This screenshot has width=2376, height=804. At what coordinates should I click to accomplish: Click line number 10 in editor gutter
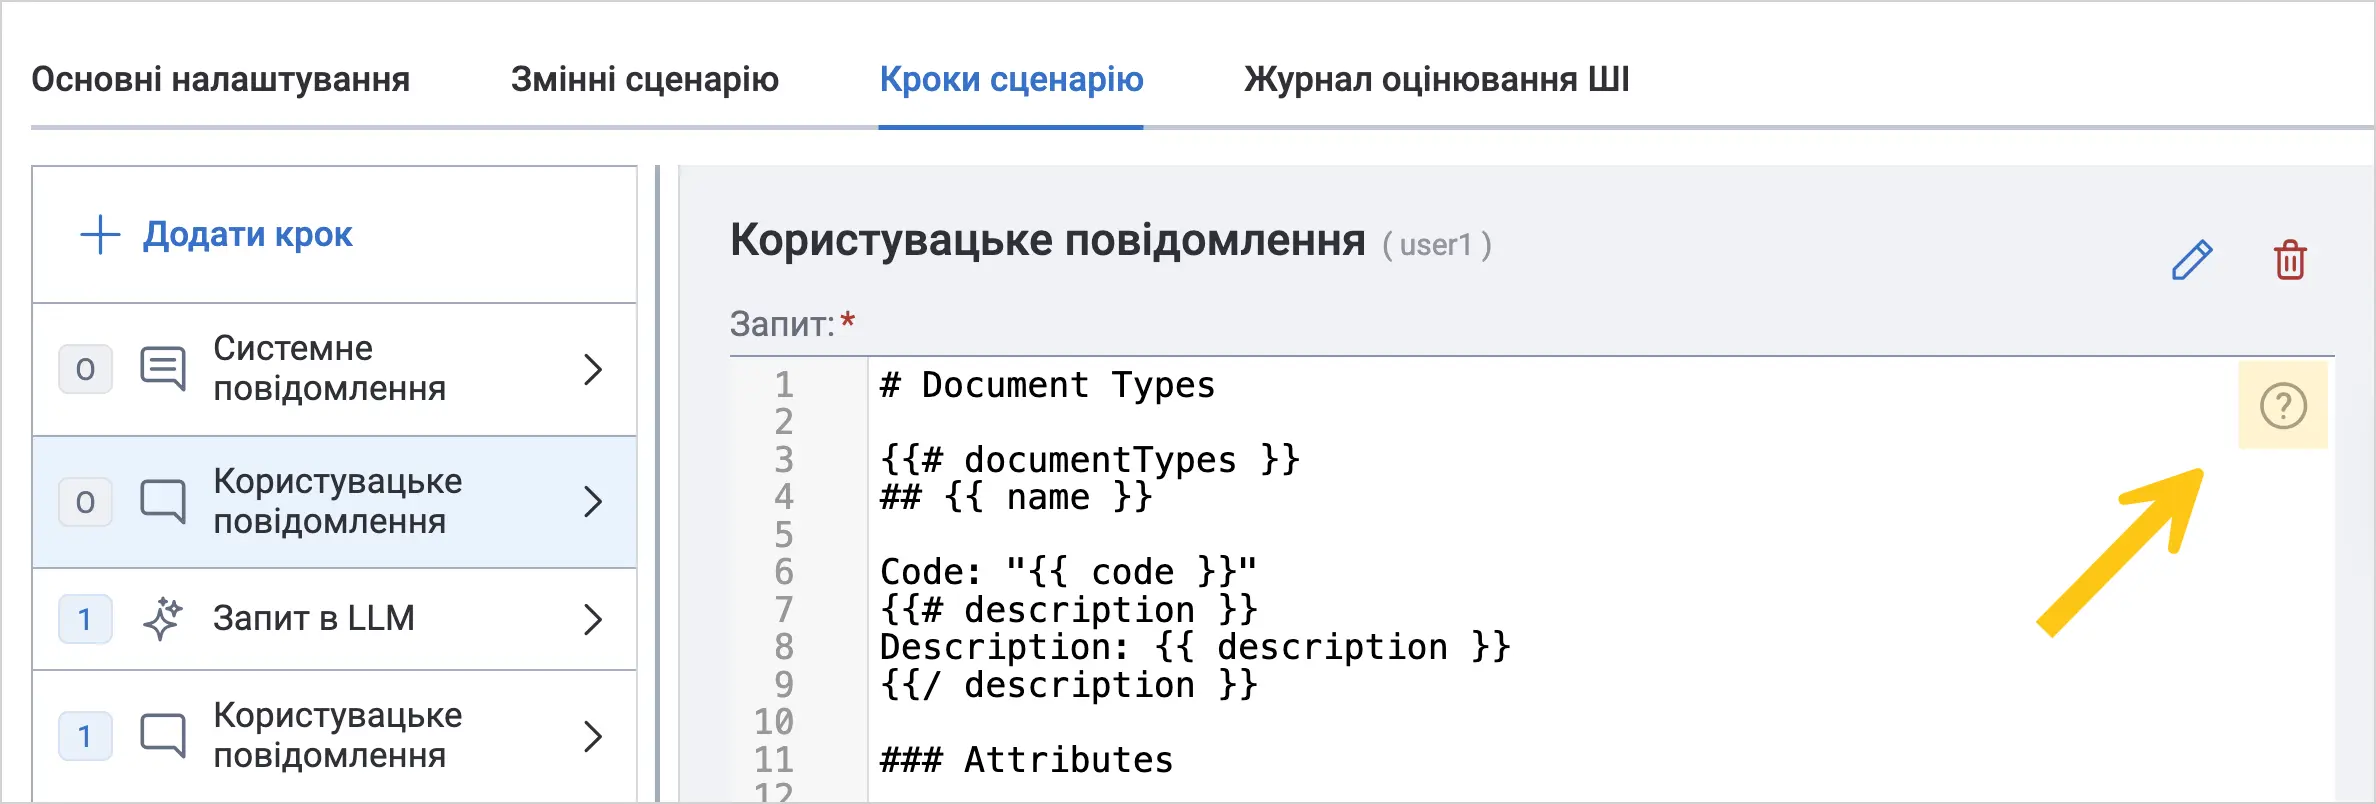[x=774, y=722]
